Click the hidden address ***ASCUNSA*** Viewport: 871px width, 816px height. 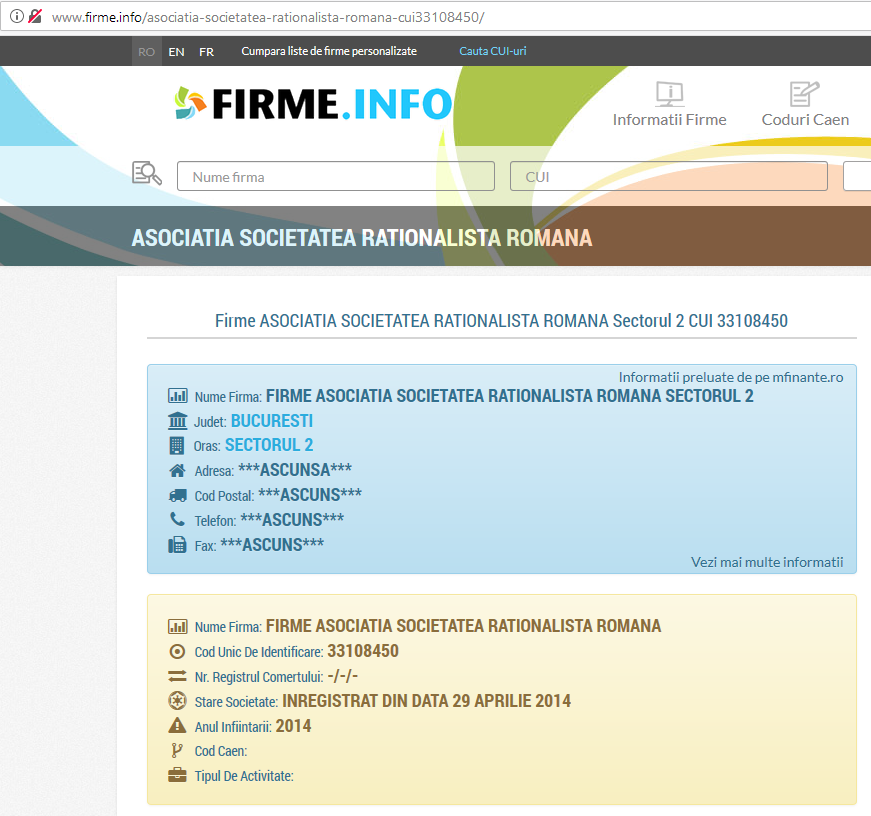[294, 470]
